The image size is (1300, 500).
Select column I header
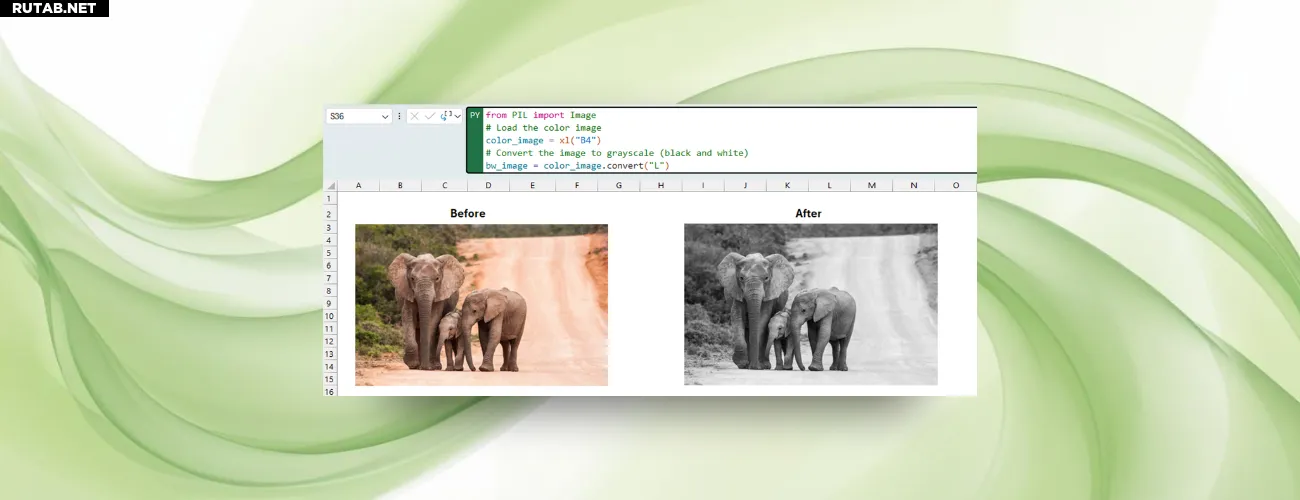click(703, 186)
